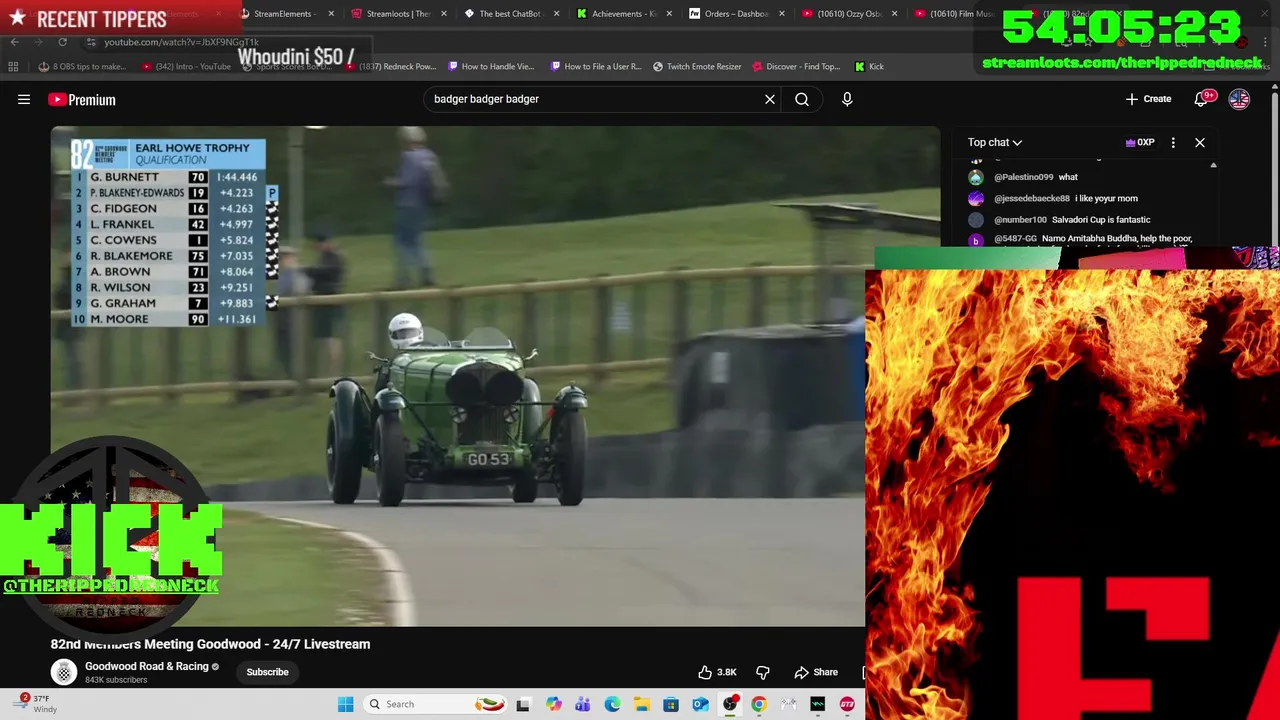Reload the page with the browser refresh icon
Image resolution: width=1280 pixels, height=720 pixels.
tap(62, 42)
